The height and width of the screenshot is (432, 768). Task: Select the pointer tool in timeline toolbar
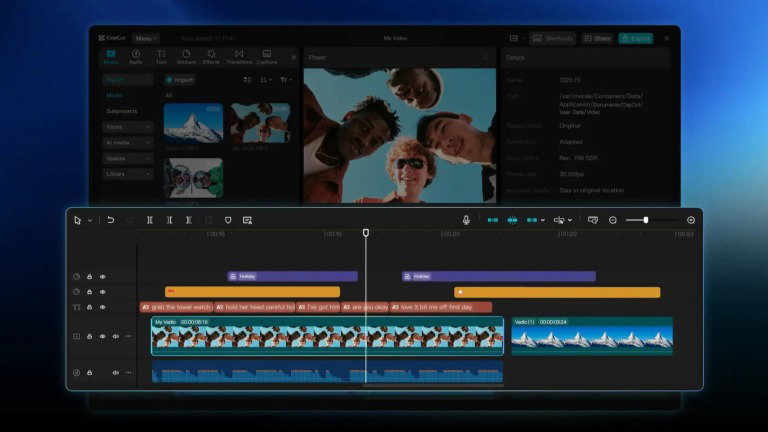[77, 220]
